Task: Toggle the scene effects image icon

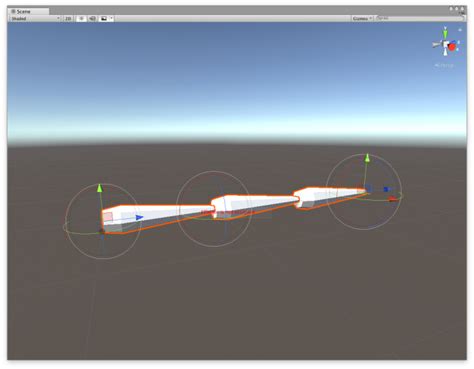Action: [104, 19]
